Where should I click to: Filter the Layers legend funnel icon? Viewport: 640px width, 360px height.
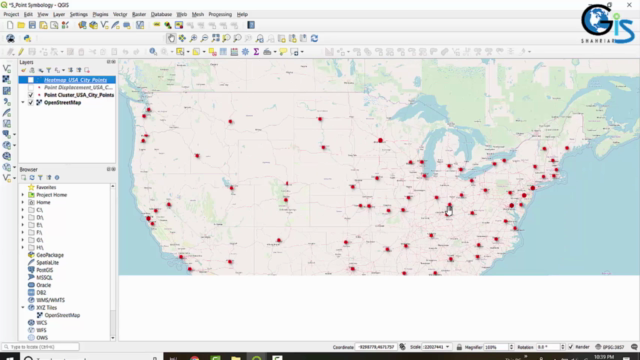coord(49,70)
